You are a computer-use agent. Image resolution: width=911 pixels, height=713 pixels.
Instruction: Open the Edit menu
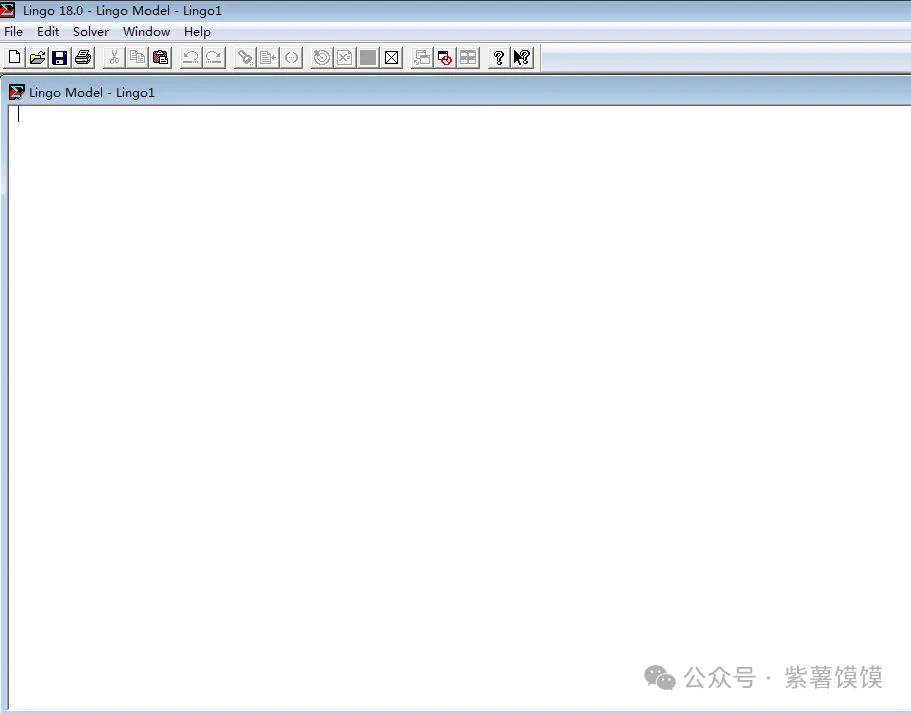(48, 32)
